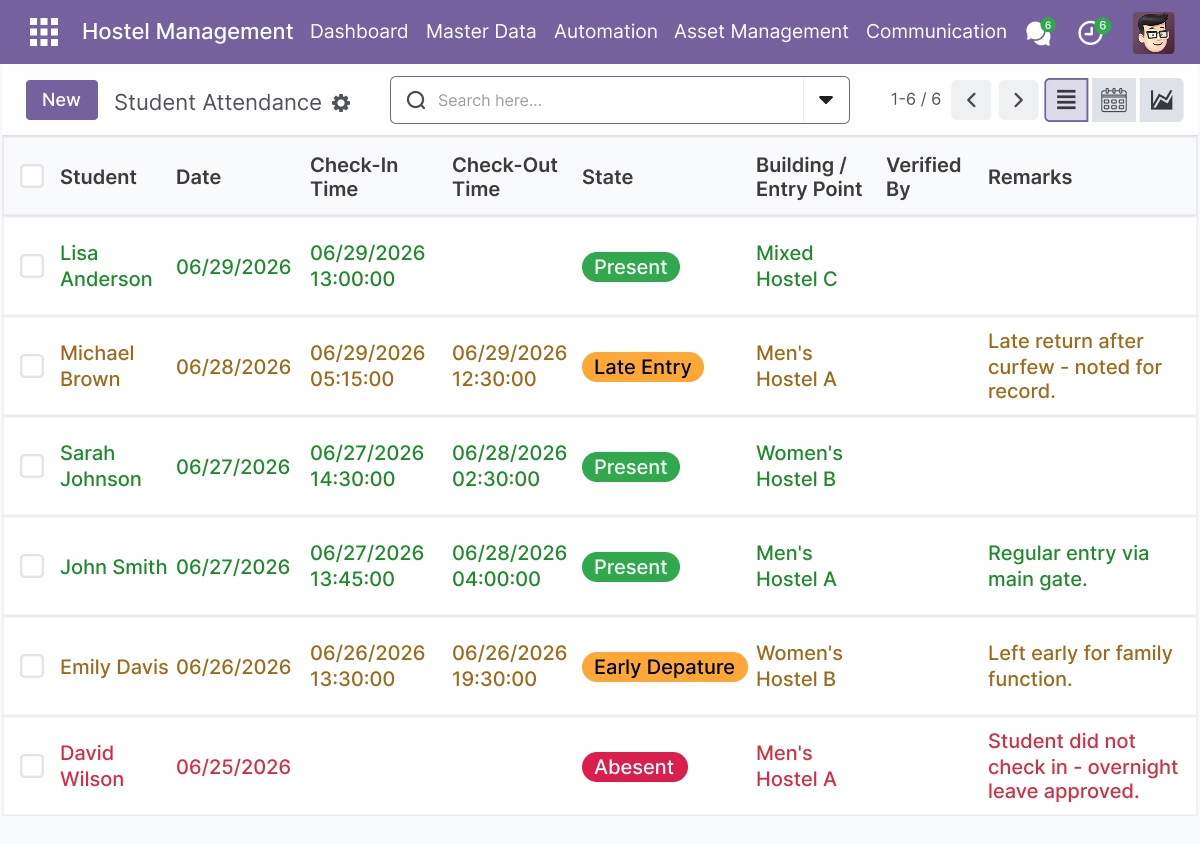
Task: Click the Early Depature status badge
Action: click(x=665, y=667)
